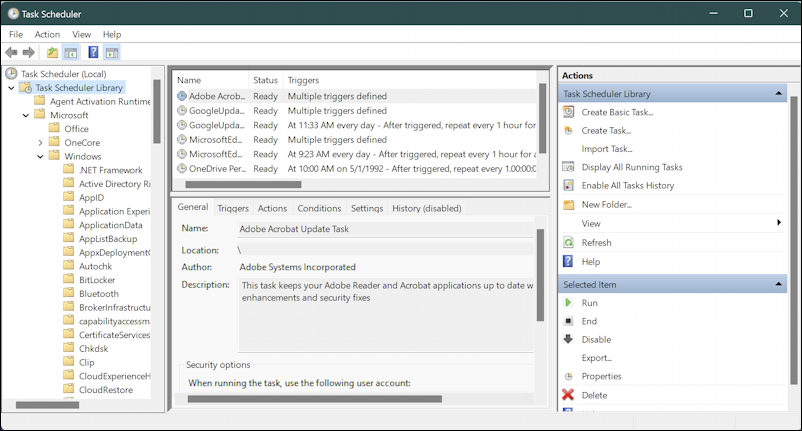The height and width of the screenshot is (431, 802).
Task: Click the Import Task... action
Action: point(607,149)
